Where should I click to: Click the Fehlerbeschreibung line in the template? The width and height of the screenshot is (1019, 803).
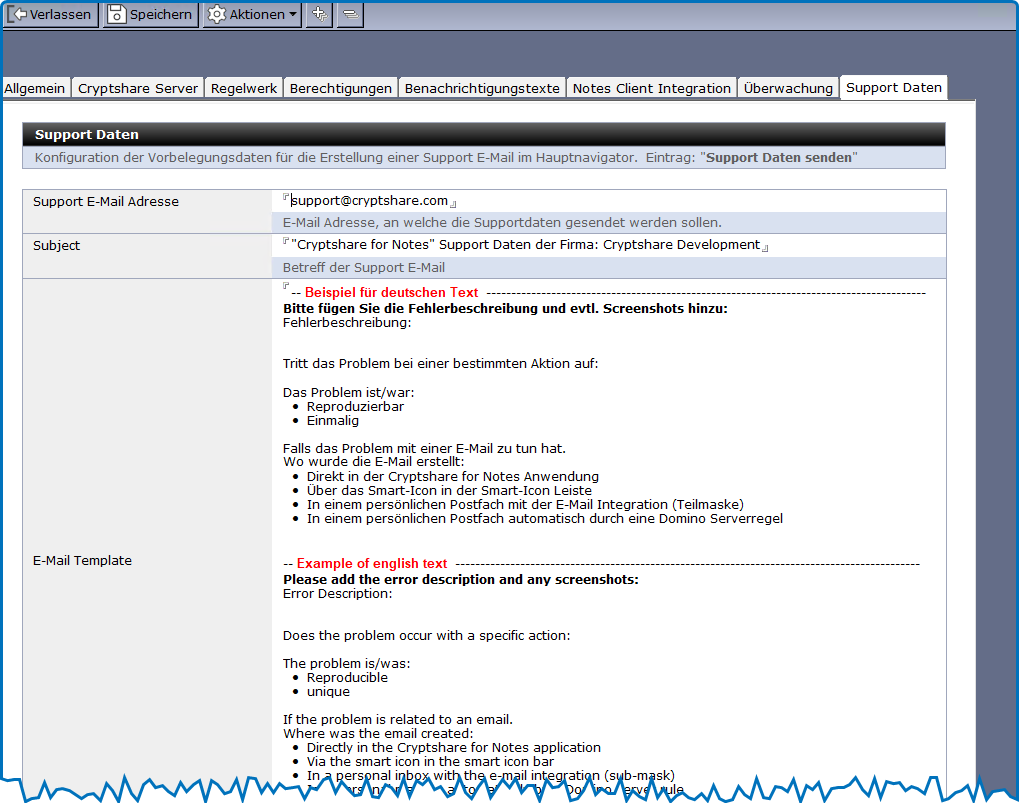click(347, 323)
